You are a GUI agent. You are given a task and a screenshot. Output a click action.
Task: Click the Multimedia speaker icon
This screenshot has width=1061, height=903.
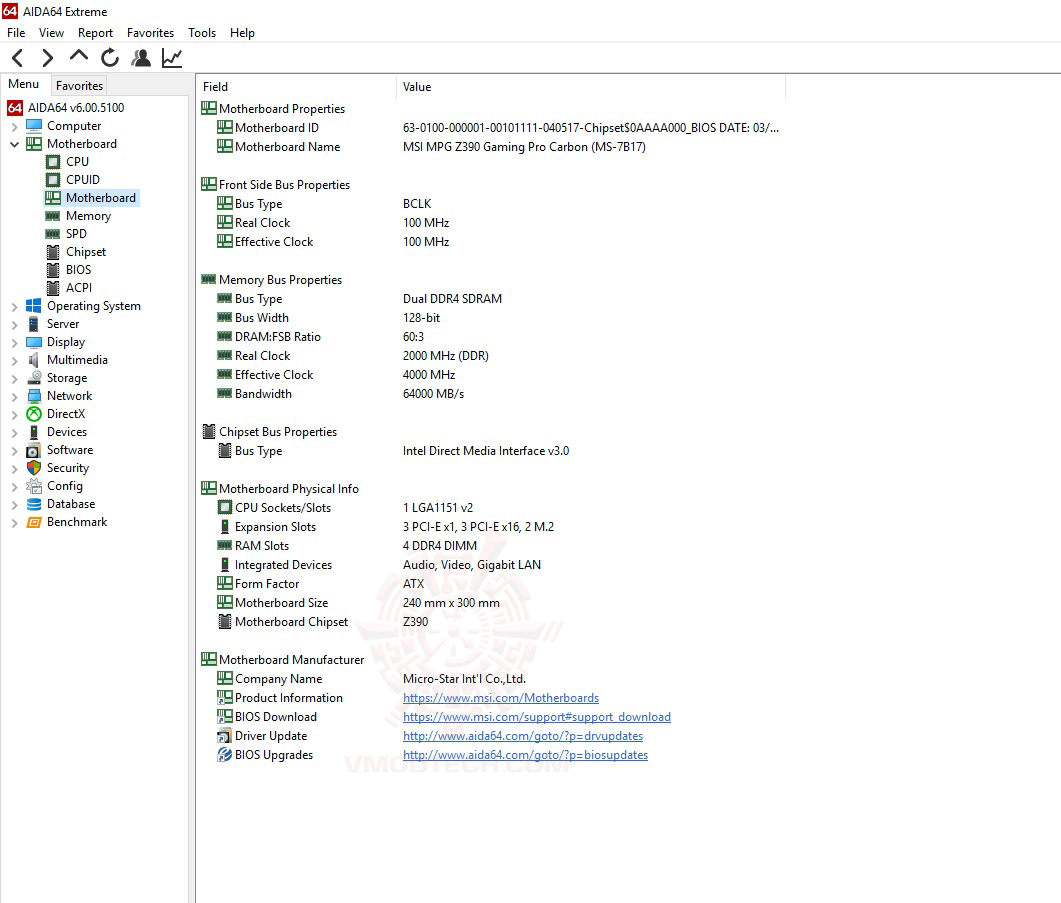click(34, 360)
